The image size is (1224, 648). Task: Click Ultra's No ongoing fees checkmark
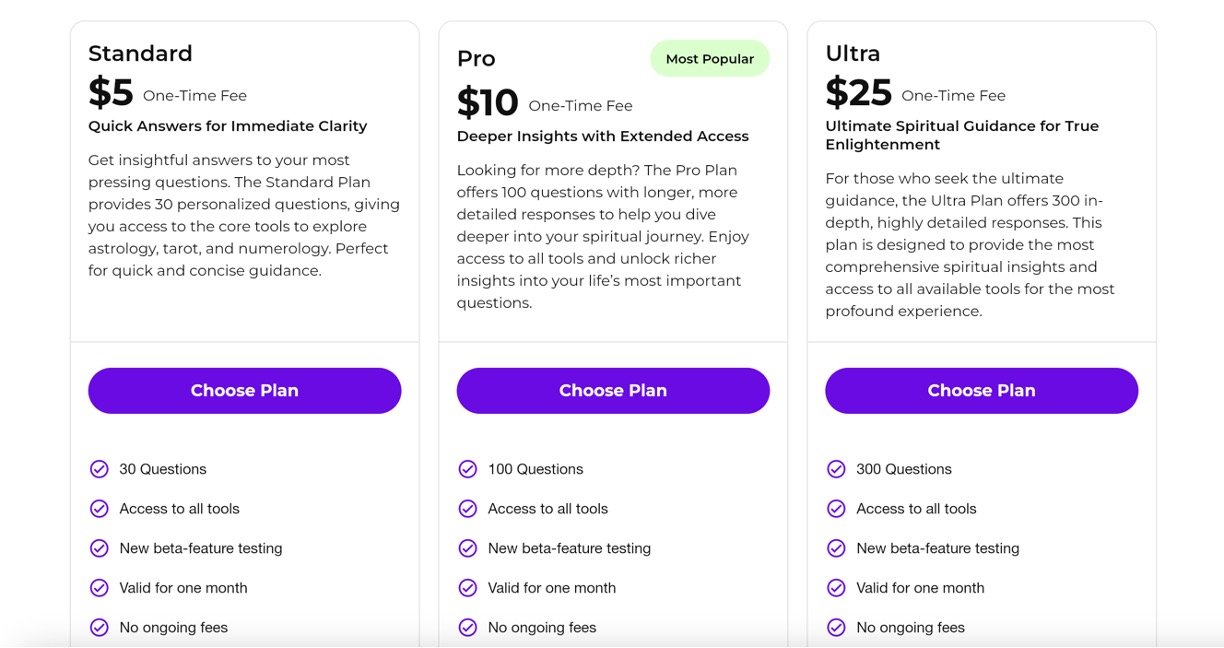tap(836, 628)
